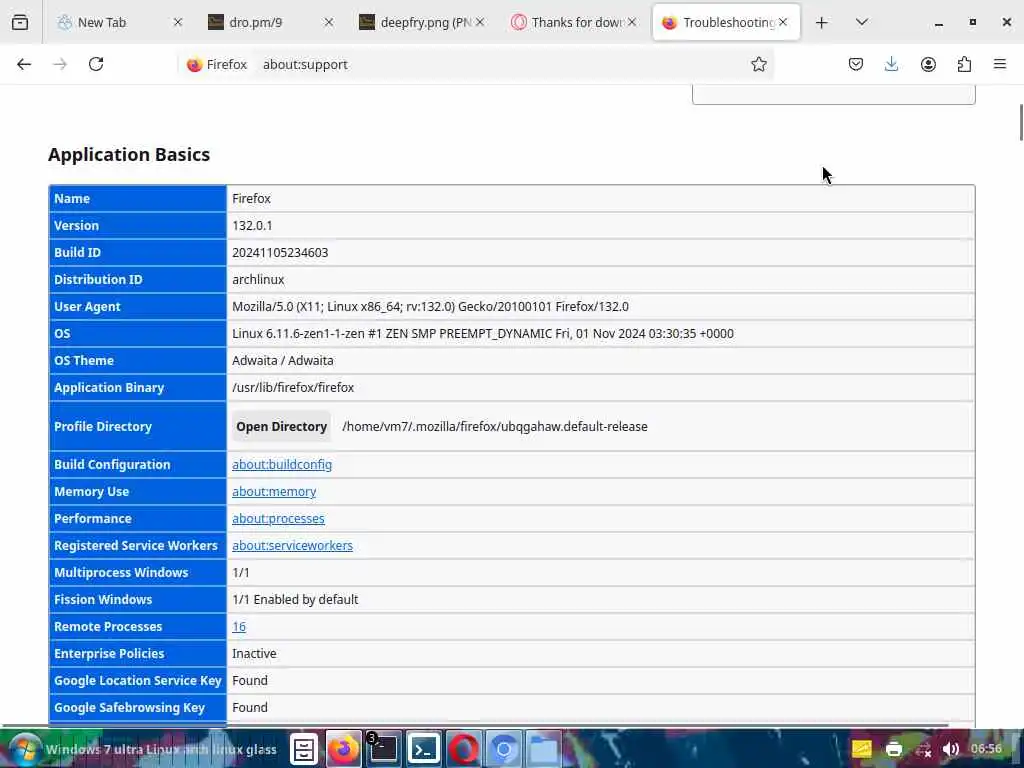The height and width of the screenshot is (768, 1024).
Task: Open the Downloads panel arrow
Action: point(891,64)
